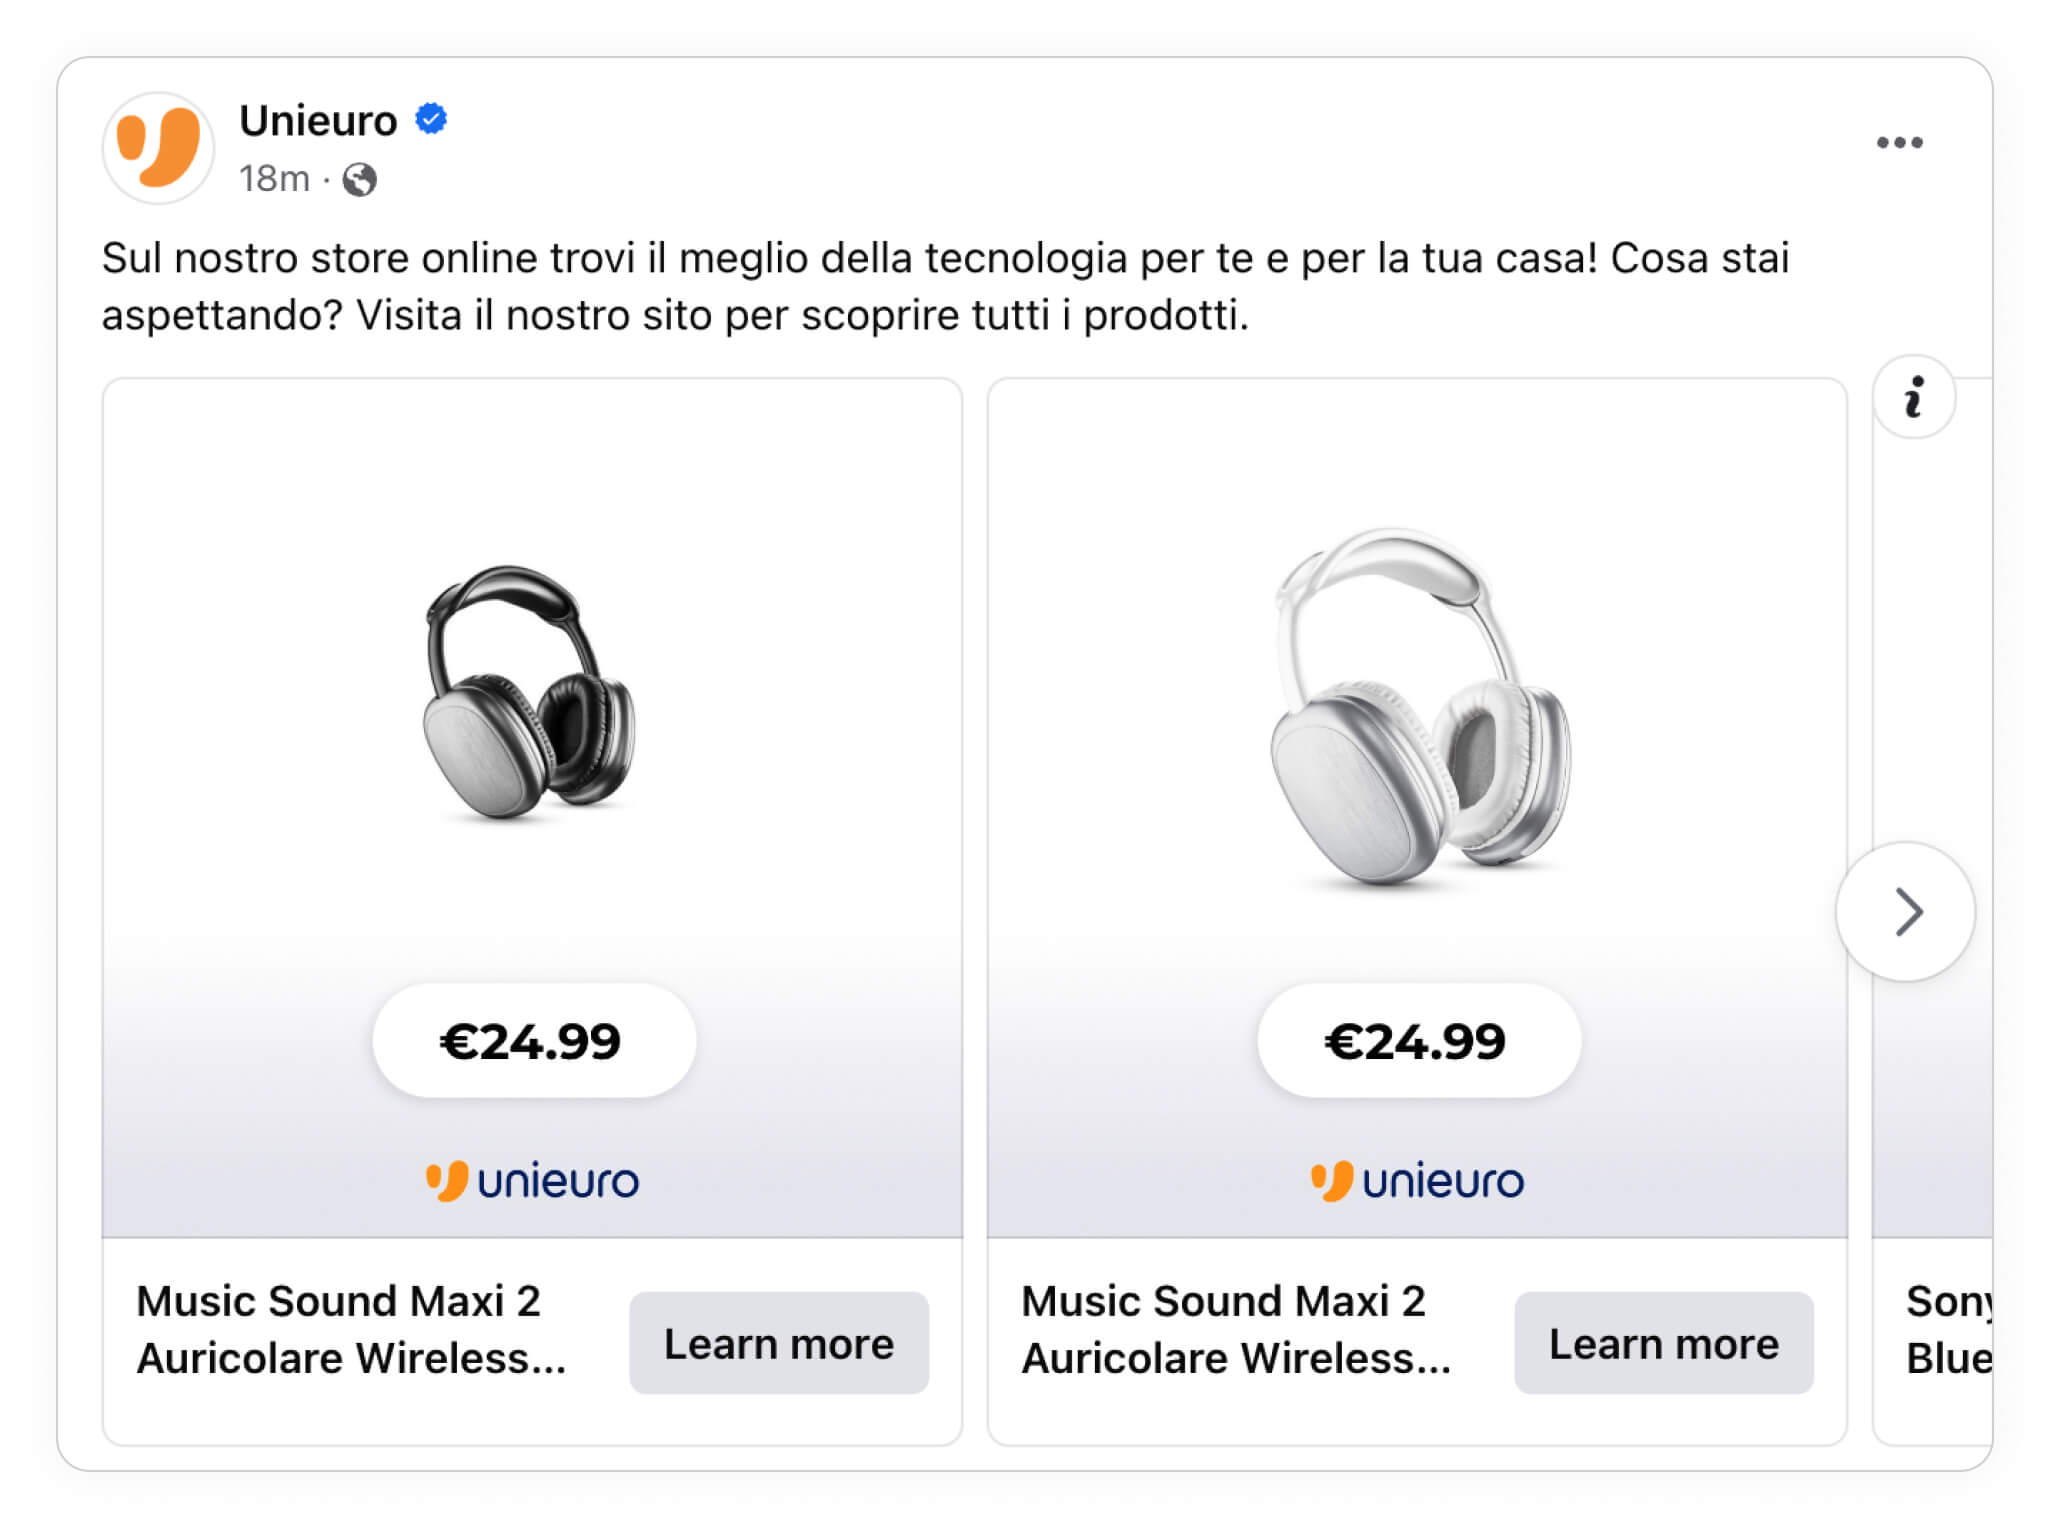Click the €24.99 price on second card
This screenshot has width=2050, height=1528.
[1417, 1041]
